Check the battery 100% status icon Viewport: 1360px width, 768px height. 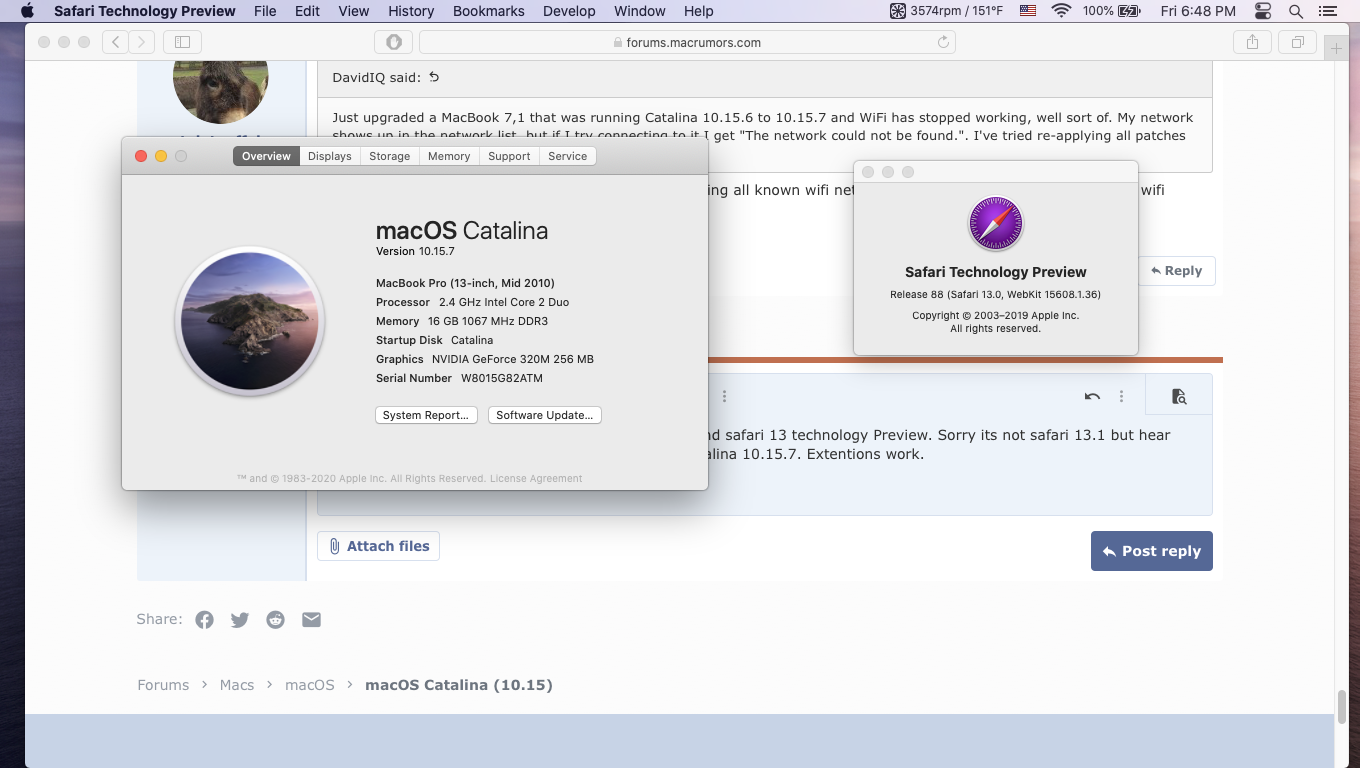click(1111, 11)
